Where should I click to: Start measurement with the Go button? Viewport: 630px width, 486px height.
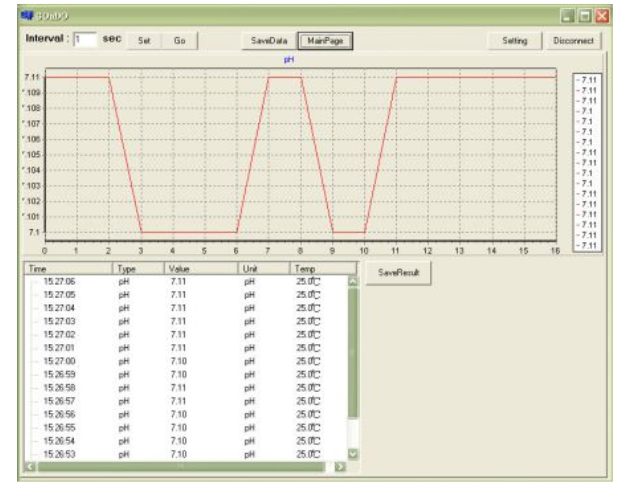pos(180,41)
